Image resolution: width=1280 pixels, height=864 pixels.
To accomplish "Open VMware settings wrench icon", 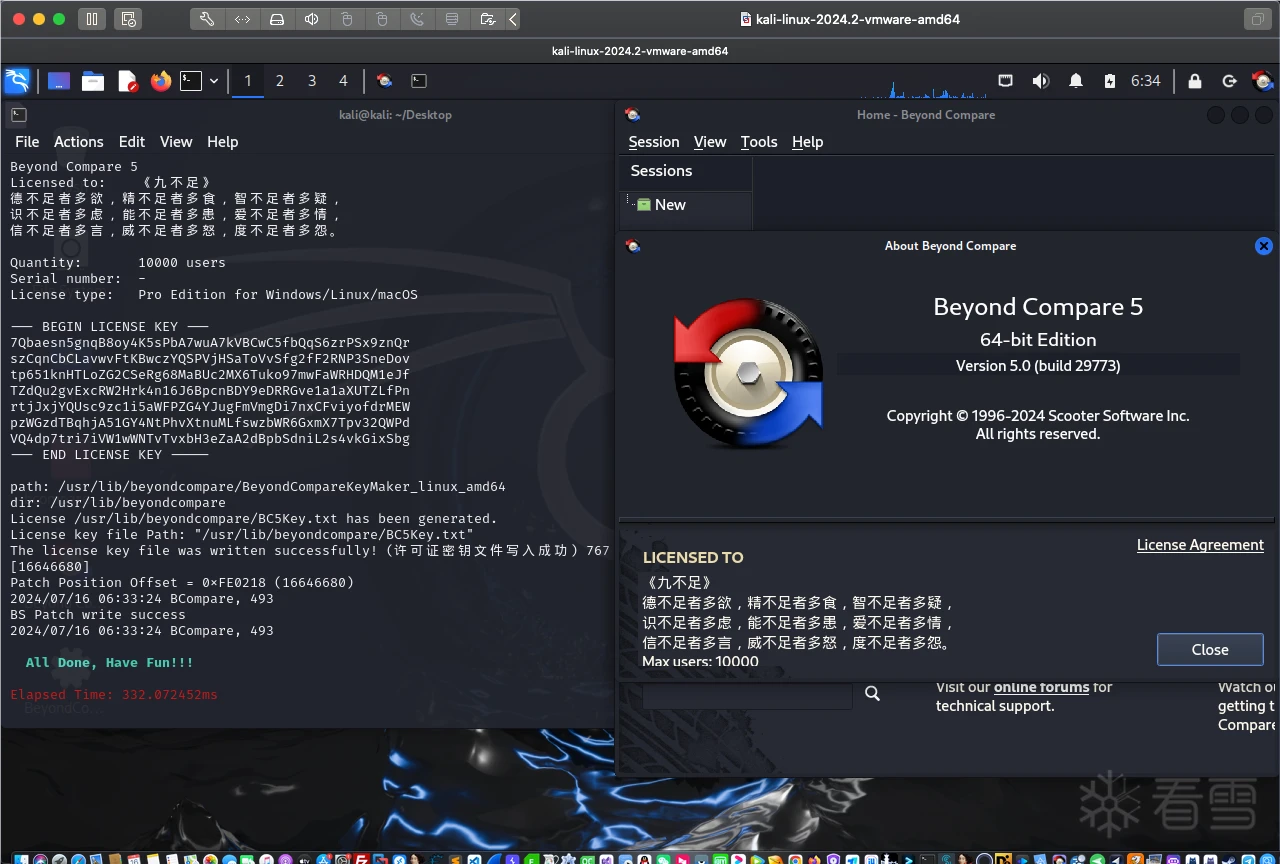I will coord(207,19).
